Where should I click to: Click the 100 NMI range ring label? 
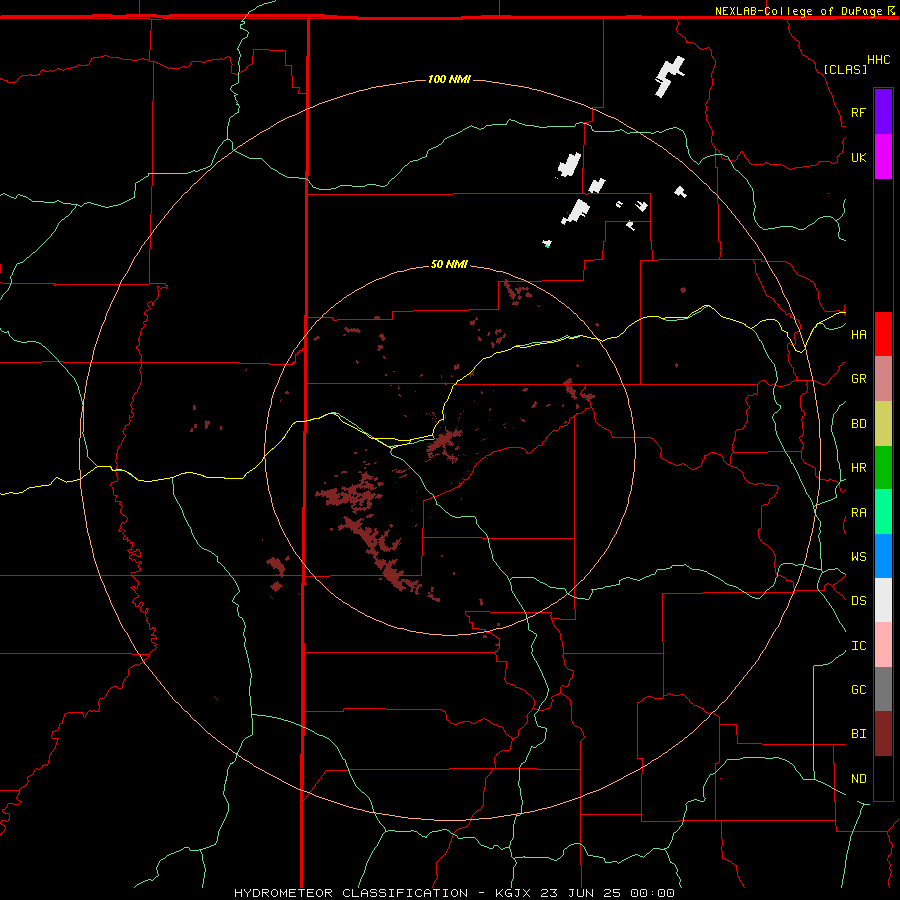[x=449, y=79]
